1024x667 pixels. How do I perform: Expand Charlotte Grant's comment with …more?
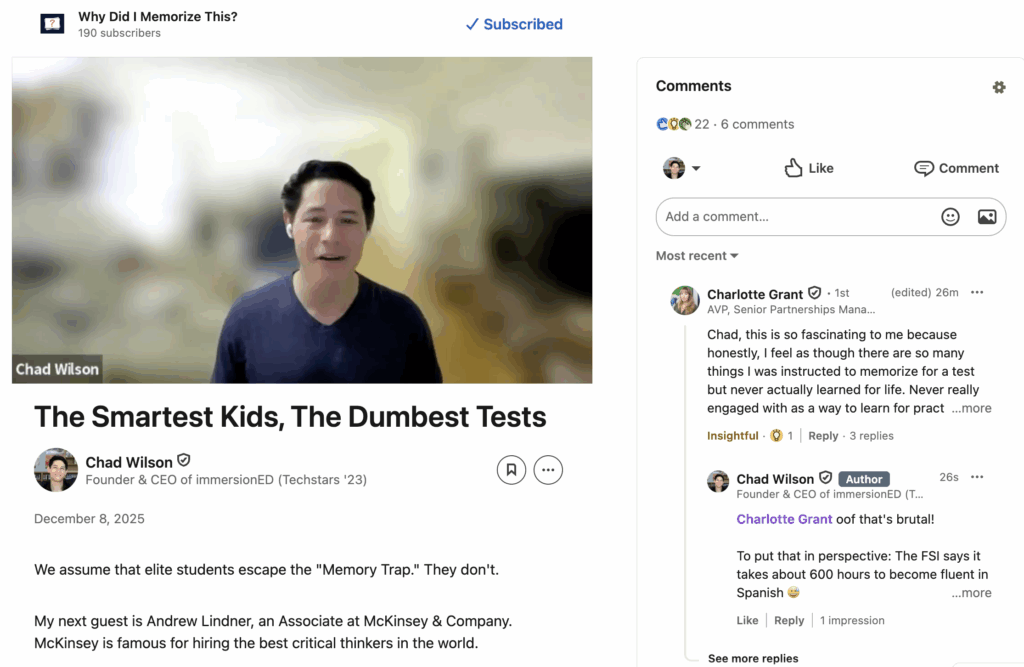[x=971, y=408]
